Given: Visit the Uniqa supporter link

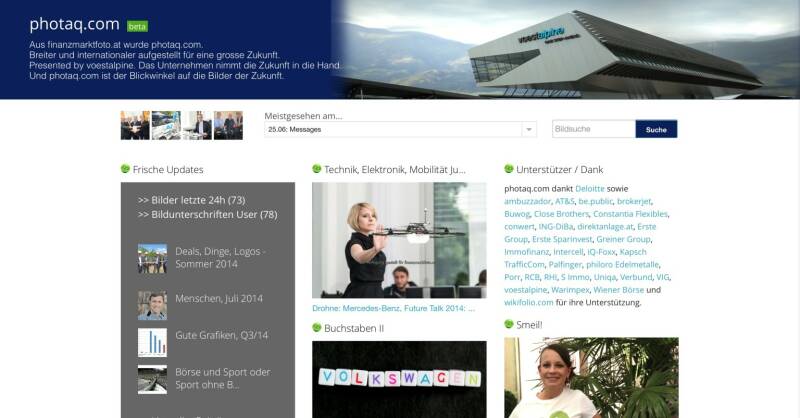Looking at the screenshot, I should tap(605, 277).
